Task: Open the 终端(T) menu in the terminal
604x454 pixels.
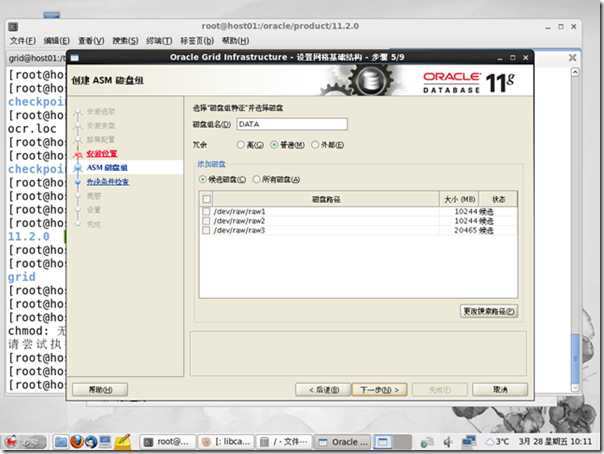Action: (159, 41)
